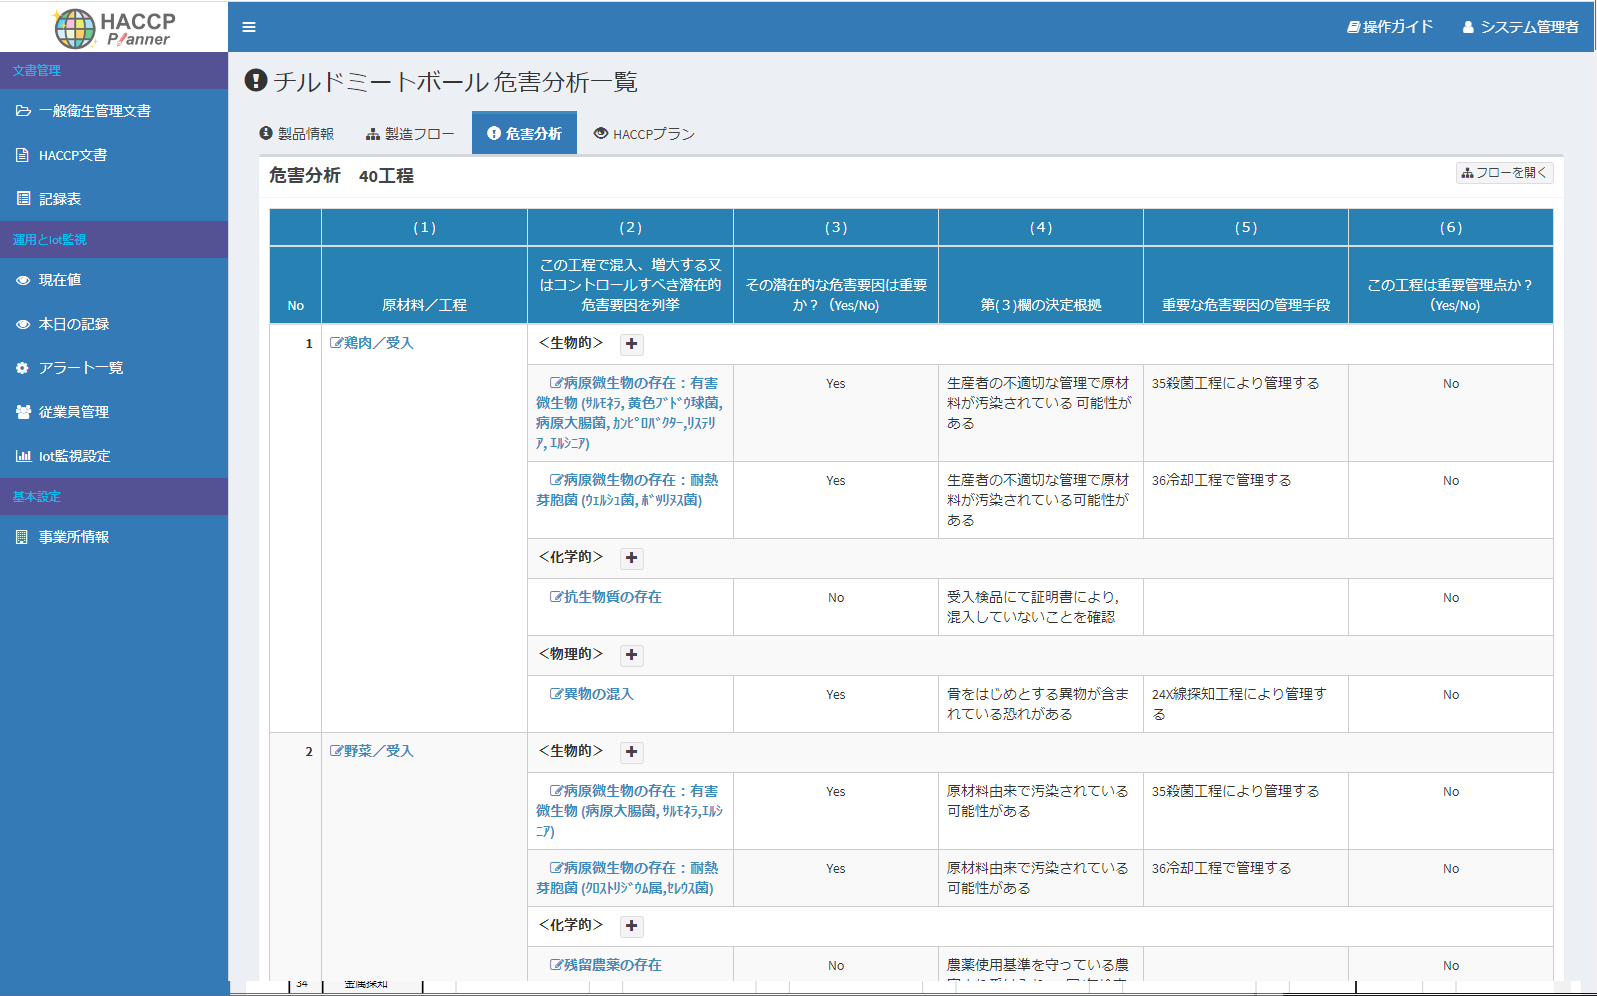
Task: Click the 従業員管理 people icon
Action: pos(23,412)
